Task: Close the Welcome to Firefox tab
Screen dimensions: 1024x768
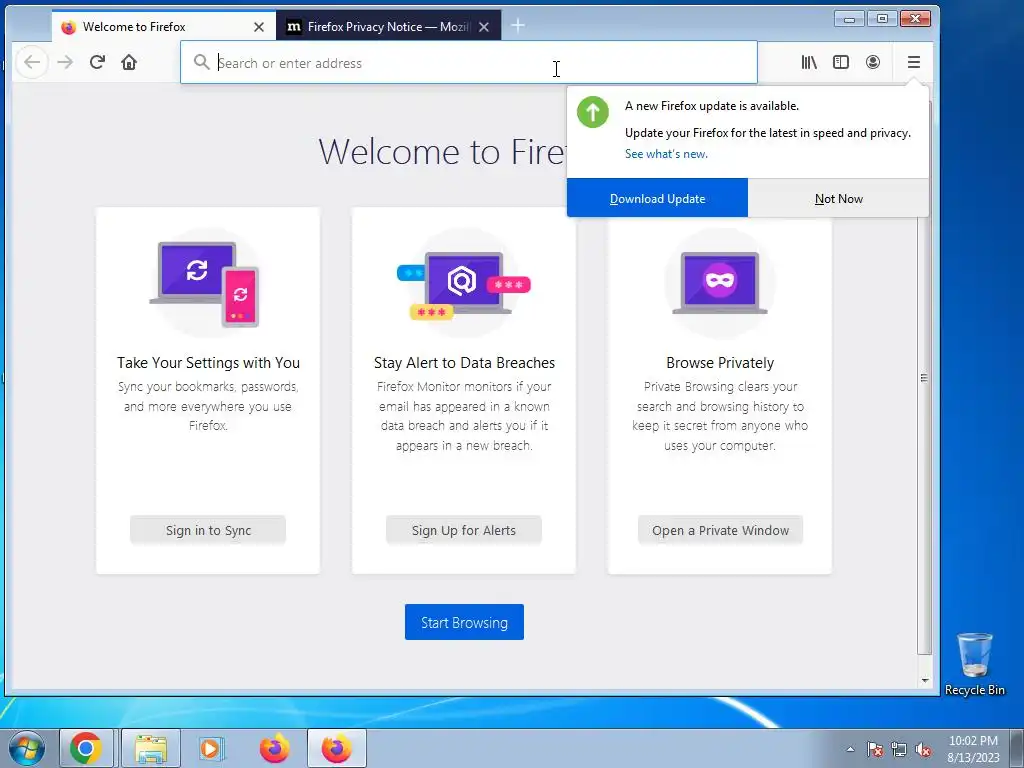Action: (259, 27)
